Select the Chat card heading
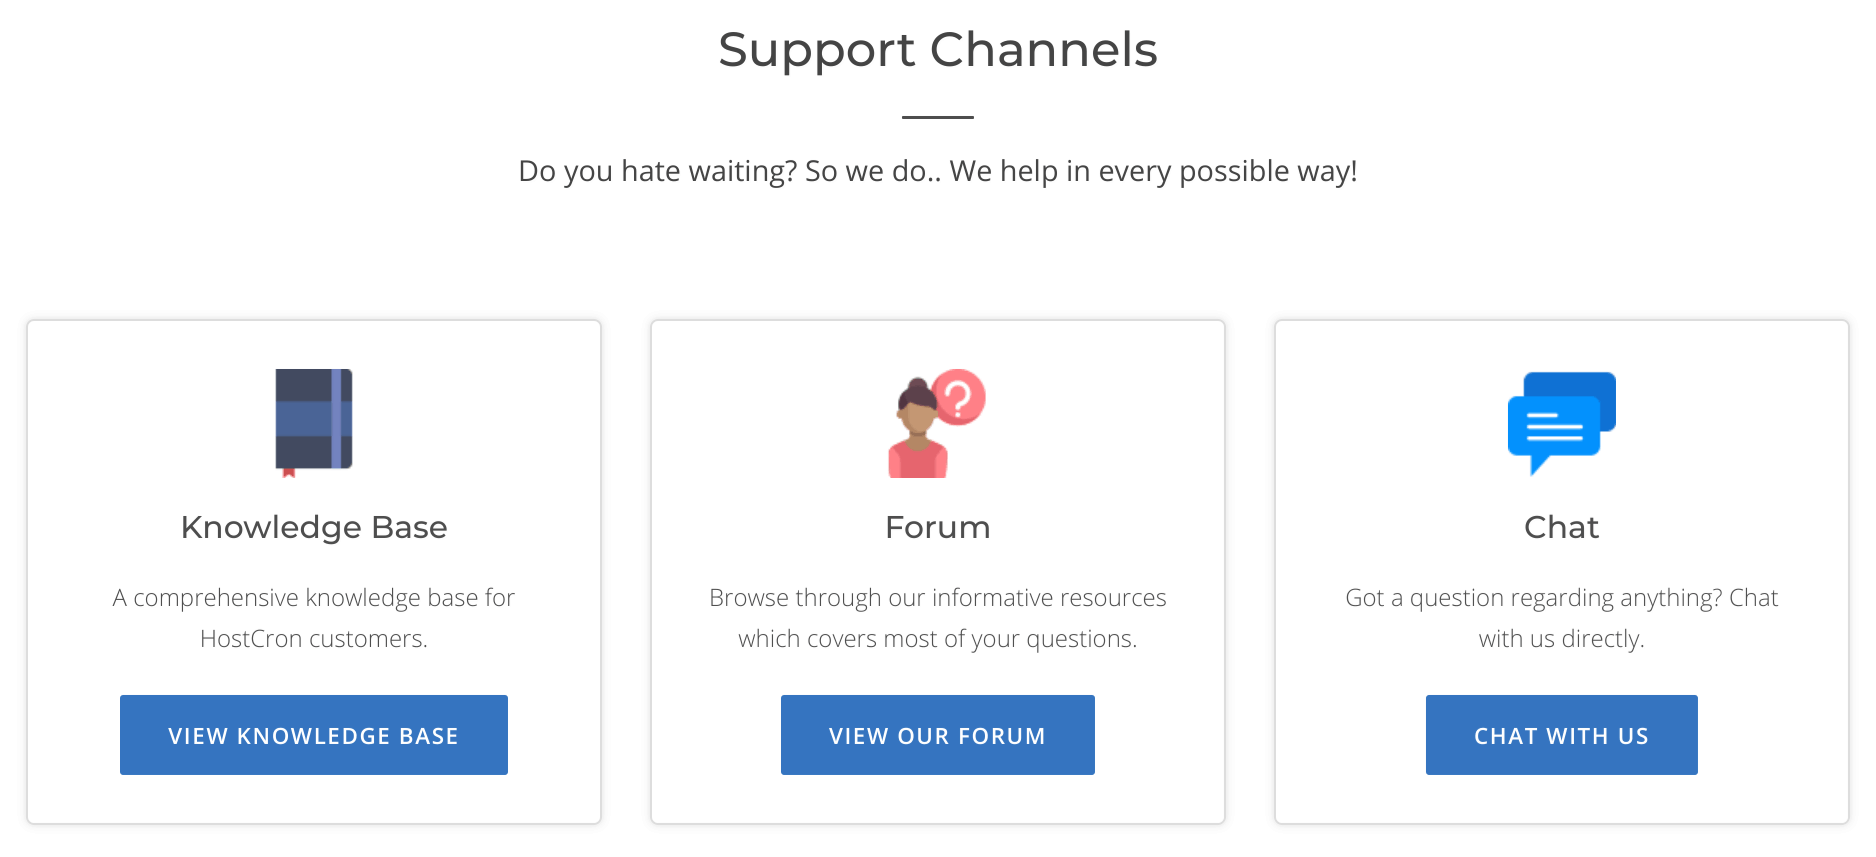 (x=1562, y=527)
